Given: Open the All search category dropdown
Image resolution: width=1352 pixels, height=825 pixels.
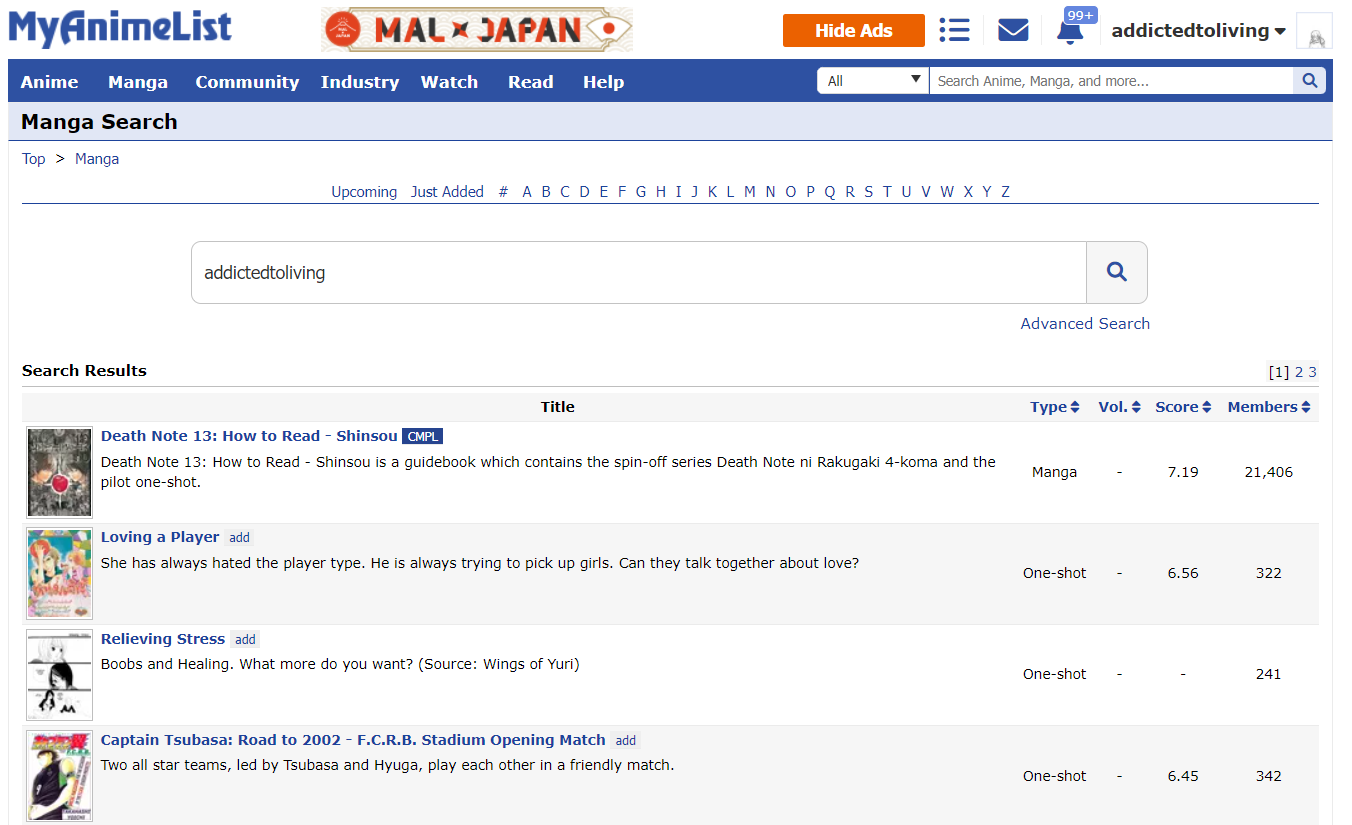Looking at the screenshot, I should (873, 81).
